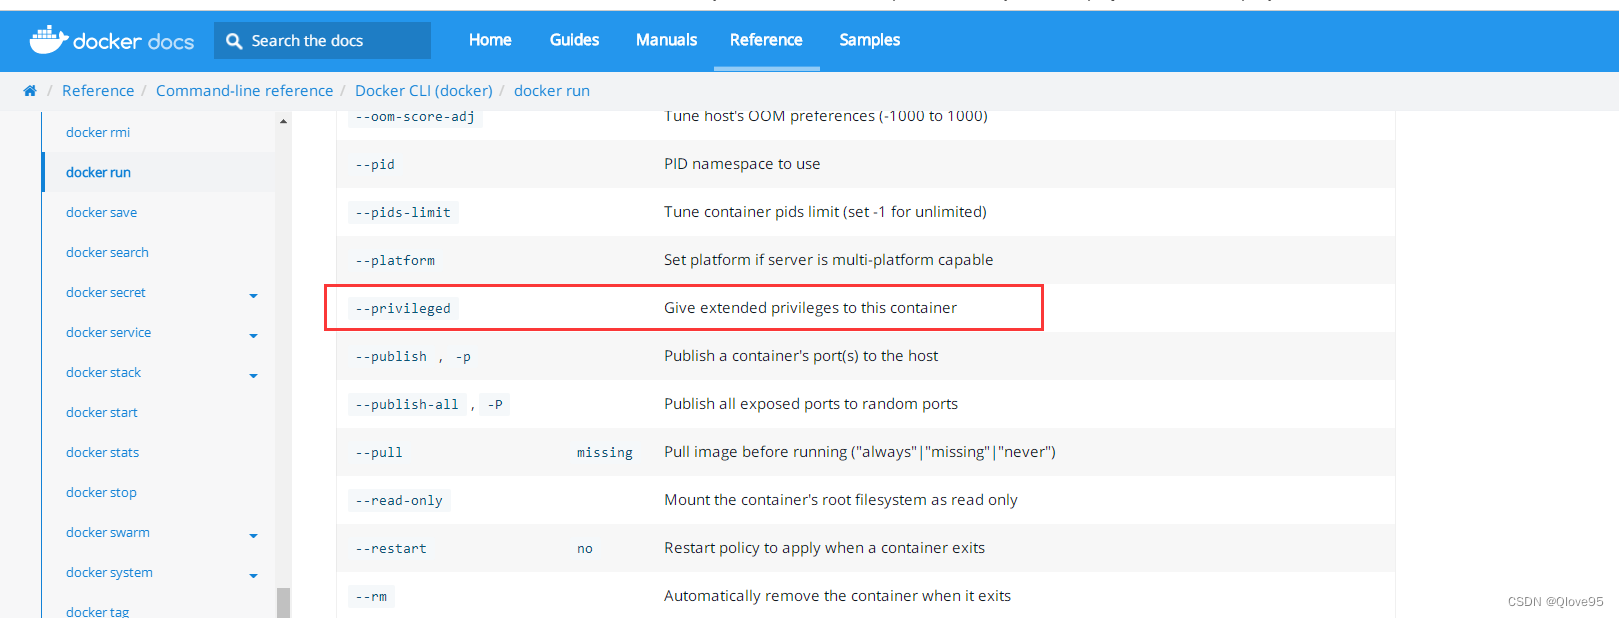Click 'PID namespace to use' description
The image size is (1619, 618).
click(x=742, y=164)
